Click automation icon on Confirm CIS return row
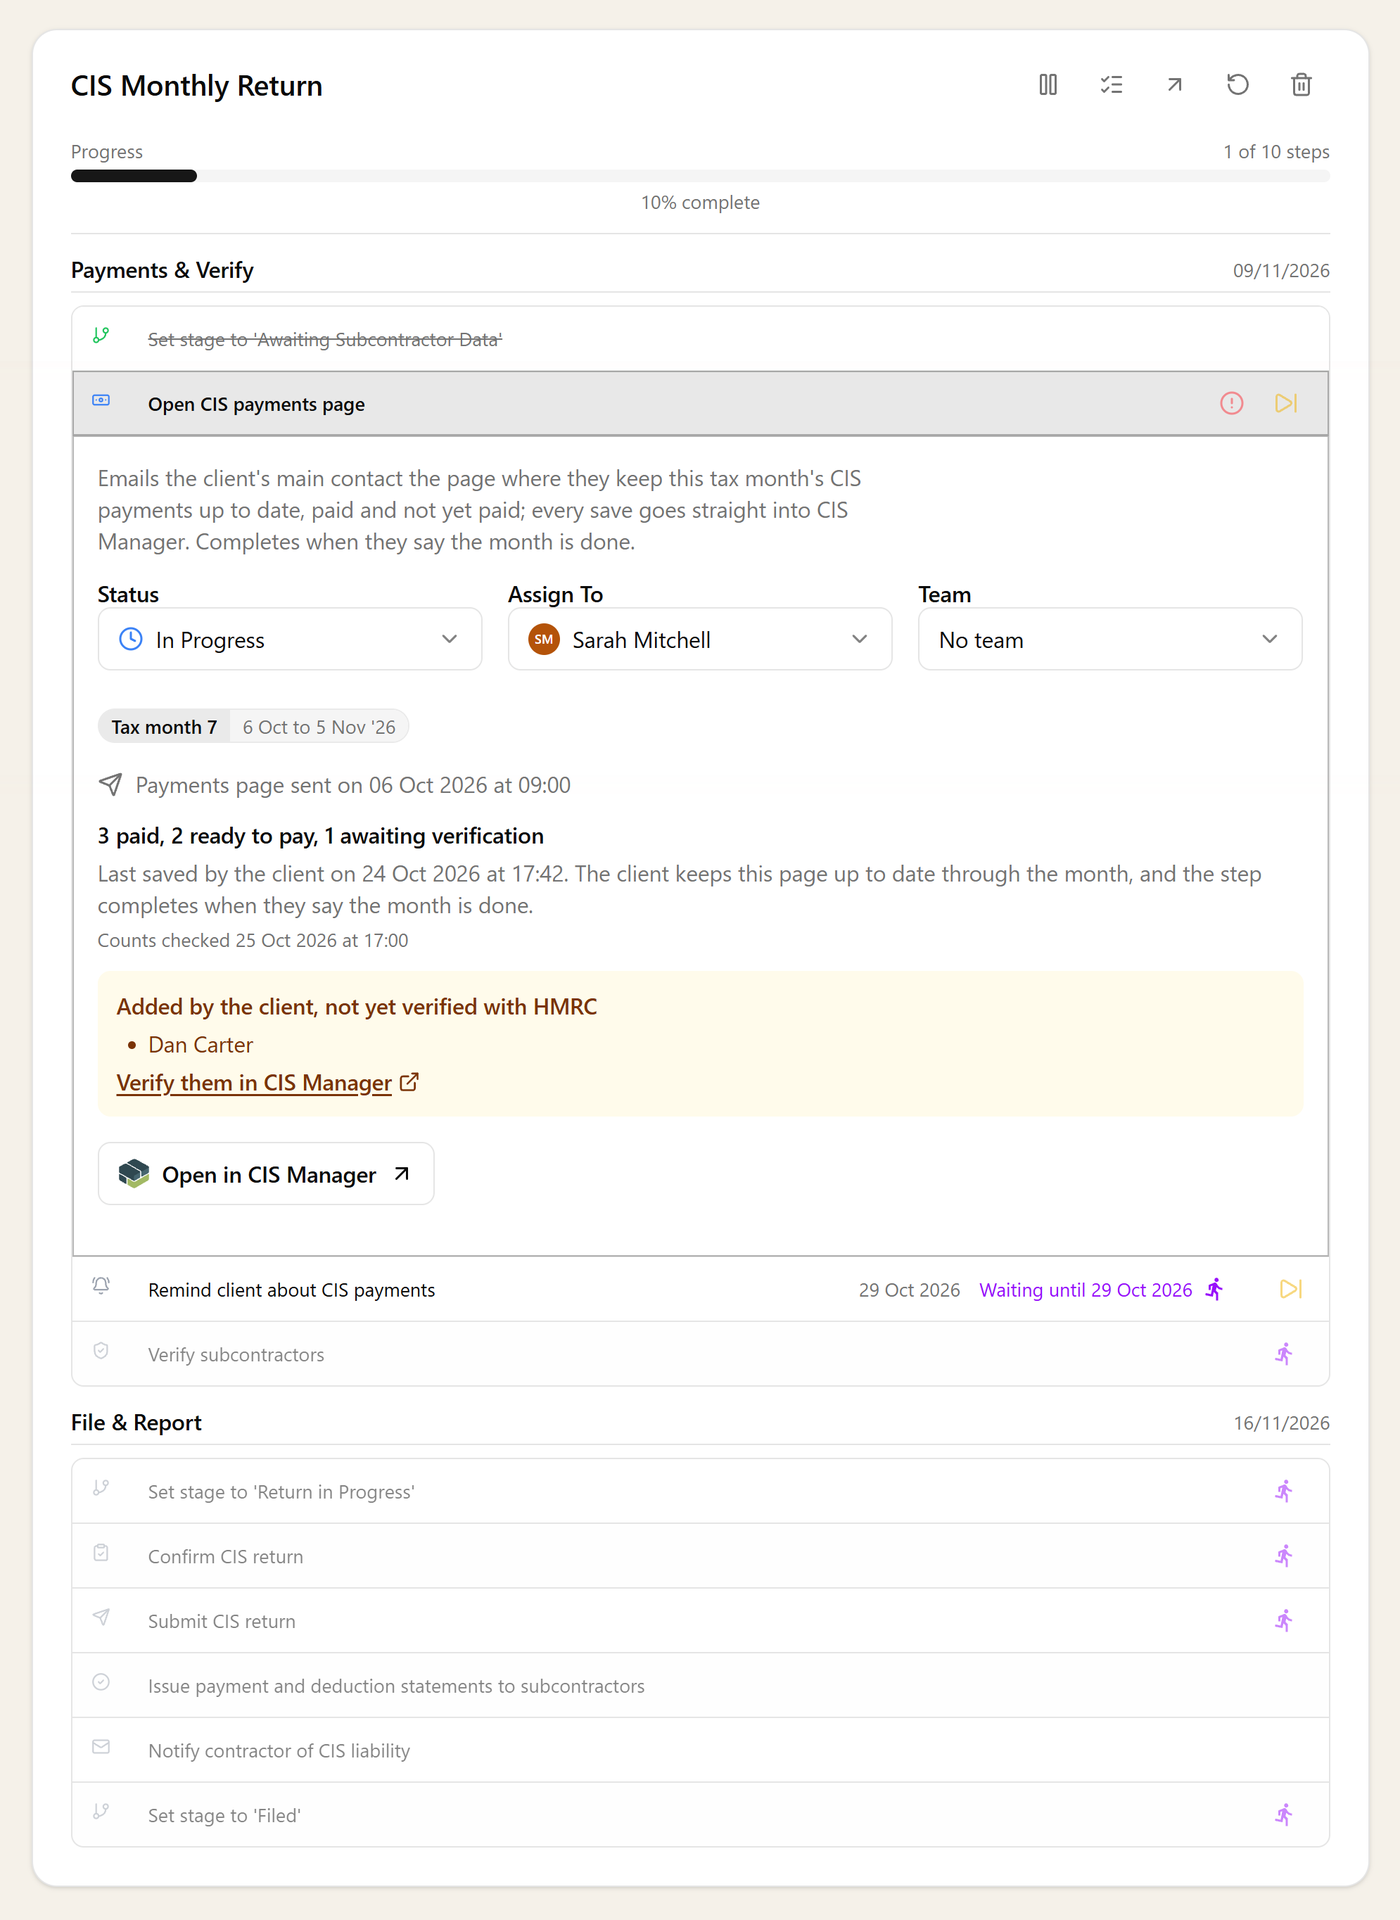This screenshot has height=1920, width=1400. (x=1284, y=1556)
